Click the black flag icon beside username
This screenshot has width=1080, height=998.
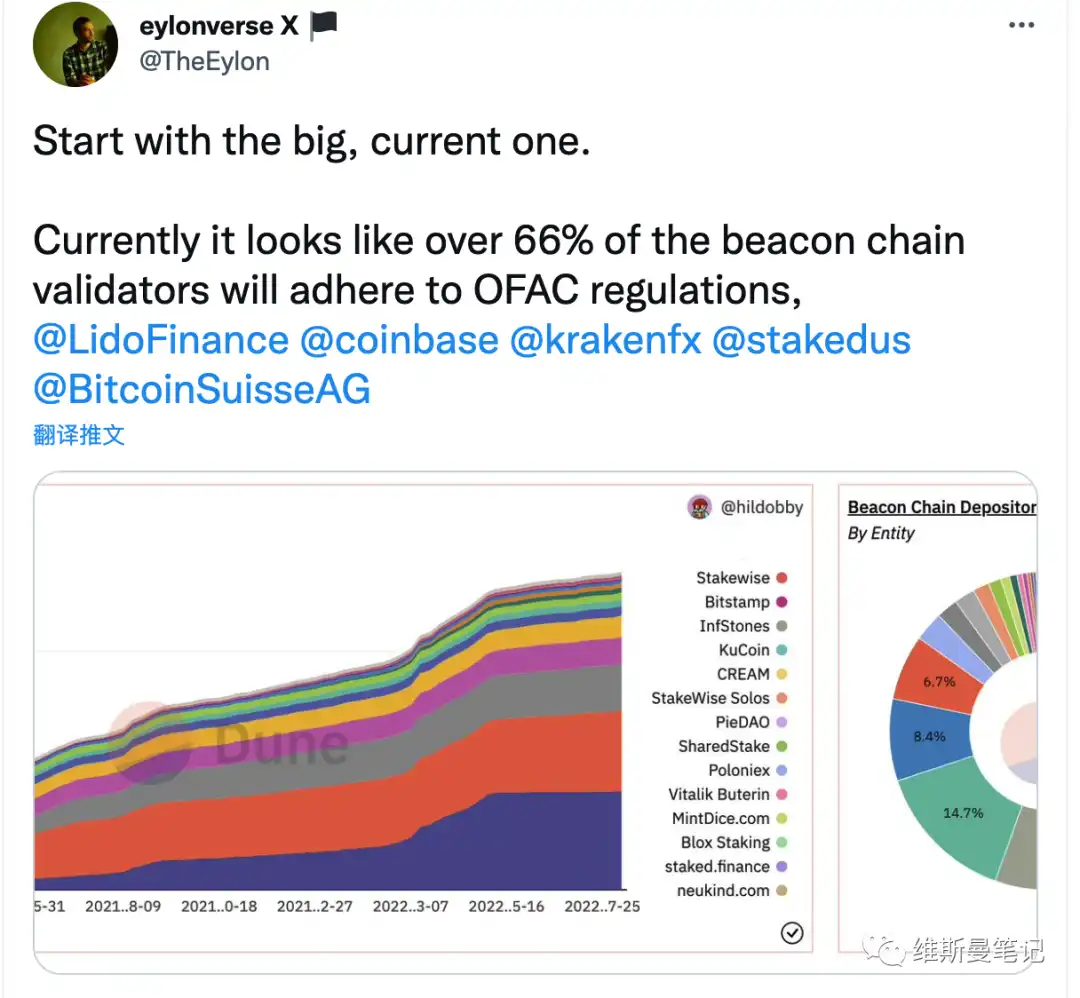point(323,26)
